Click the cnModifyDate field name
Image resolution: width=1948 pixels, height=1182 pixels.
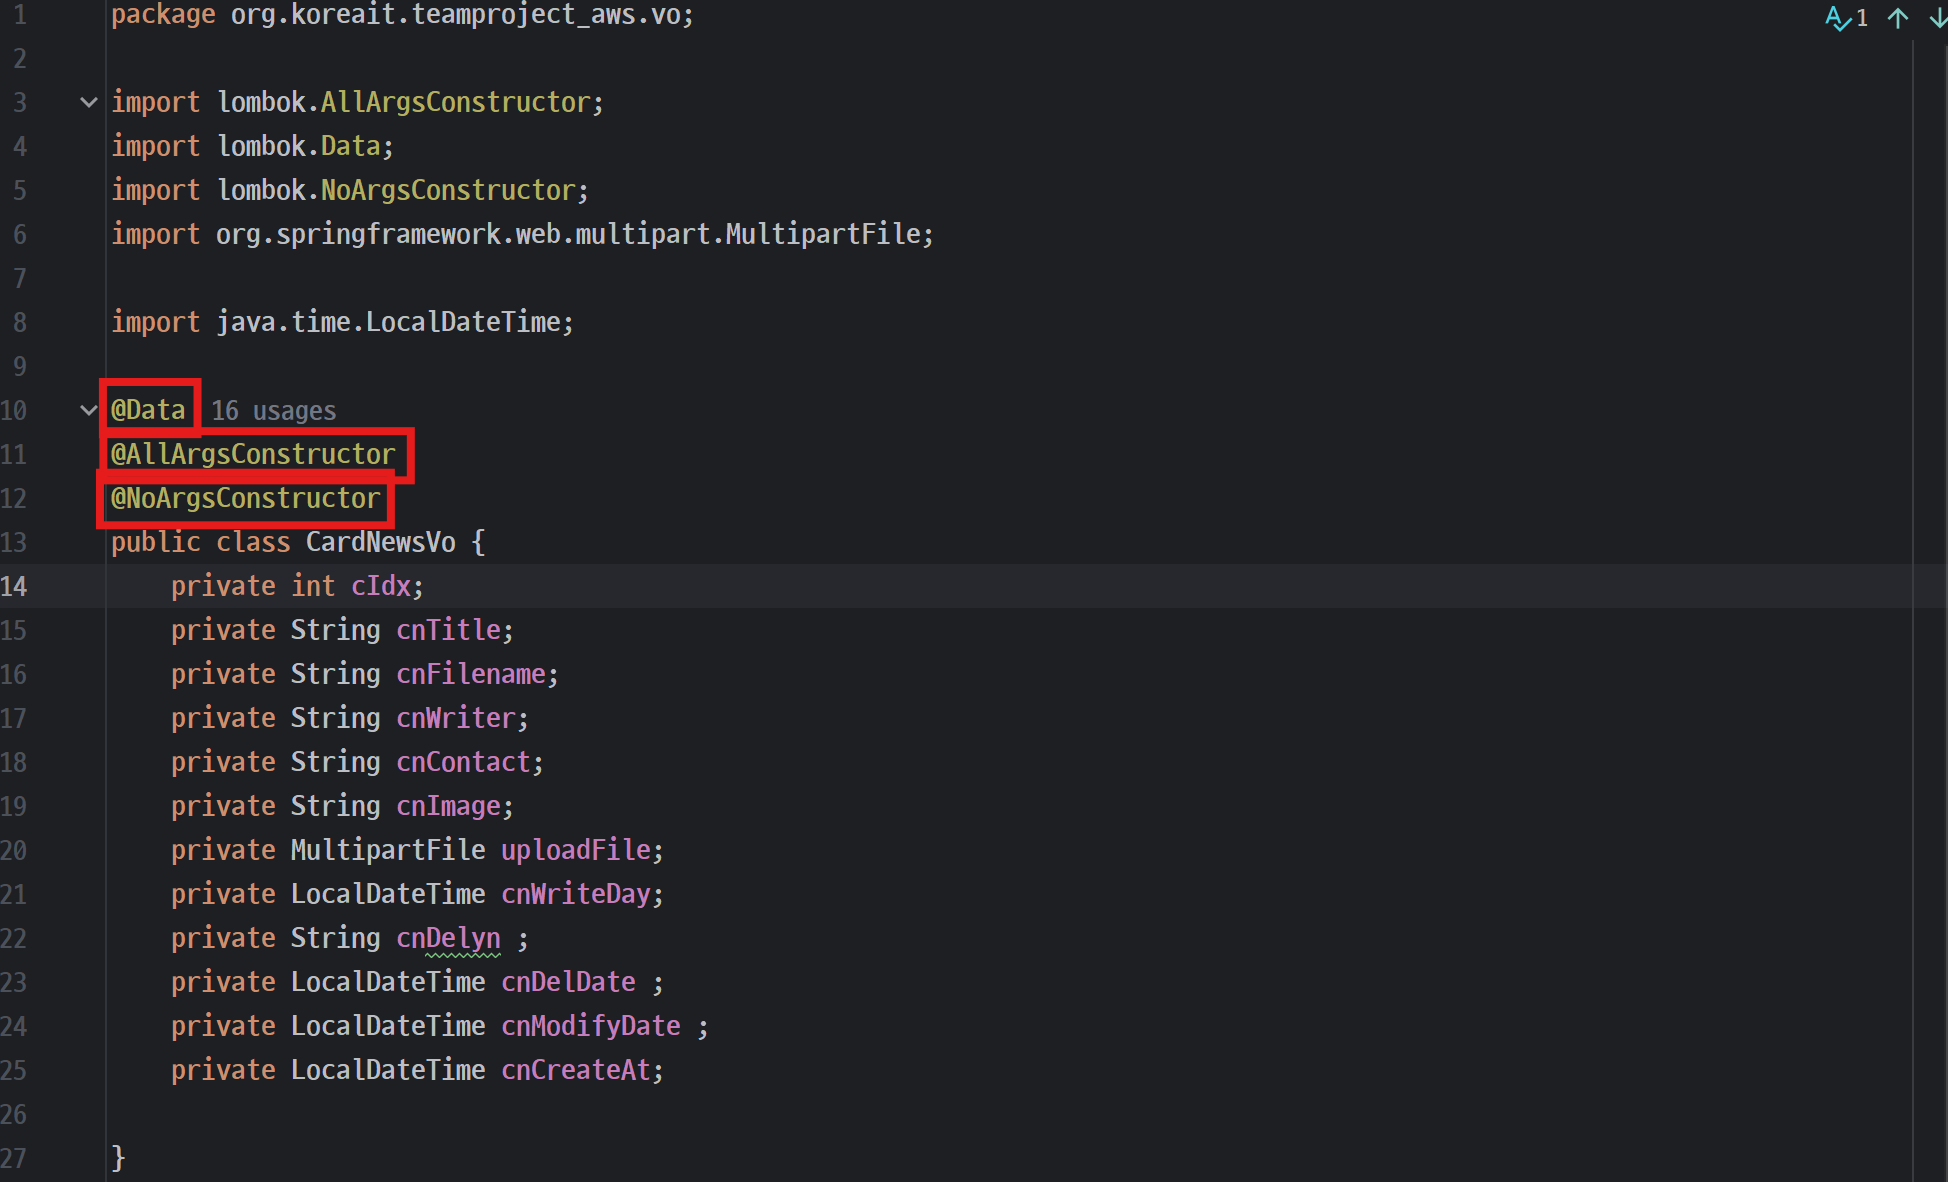pyautogui.click(x=590, y=1026)
